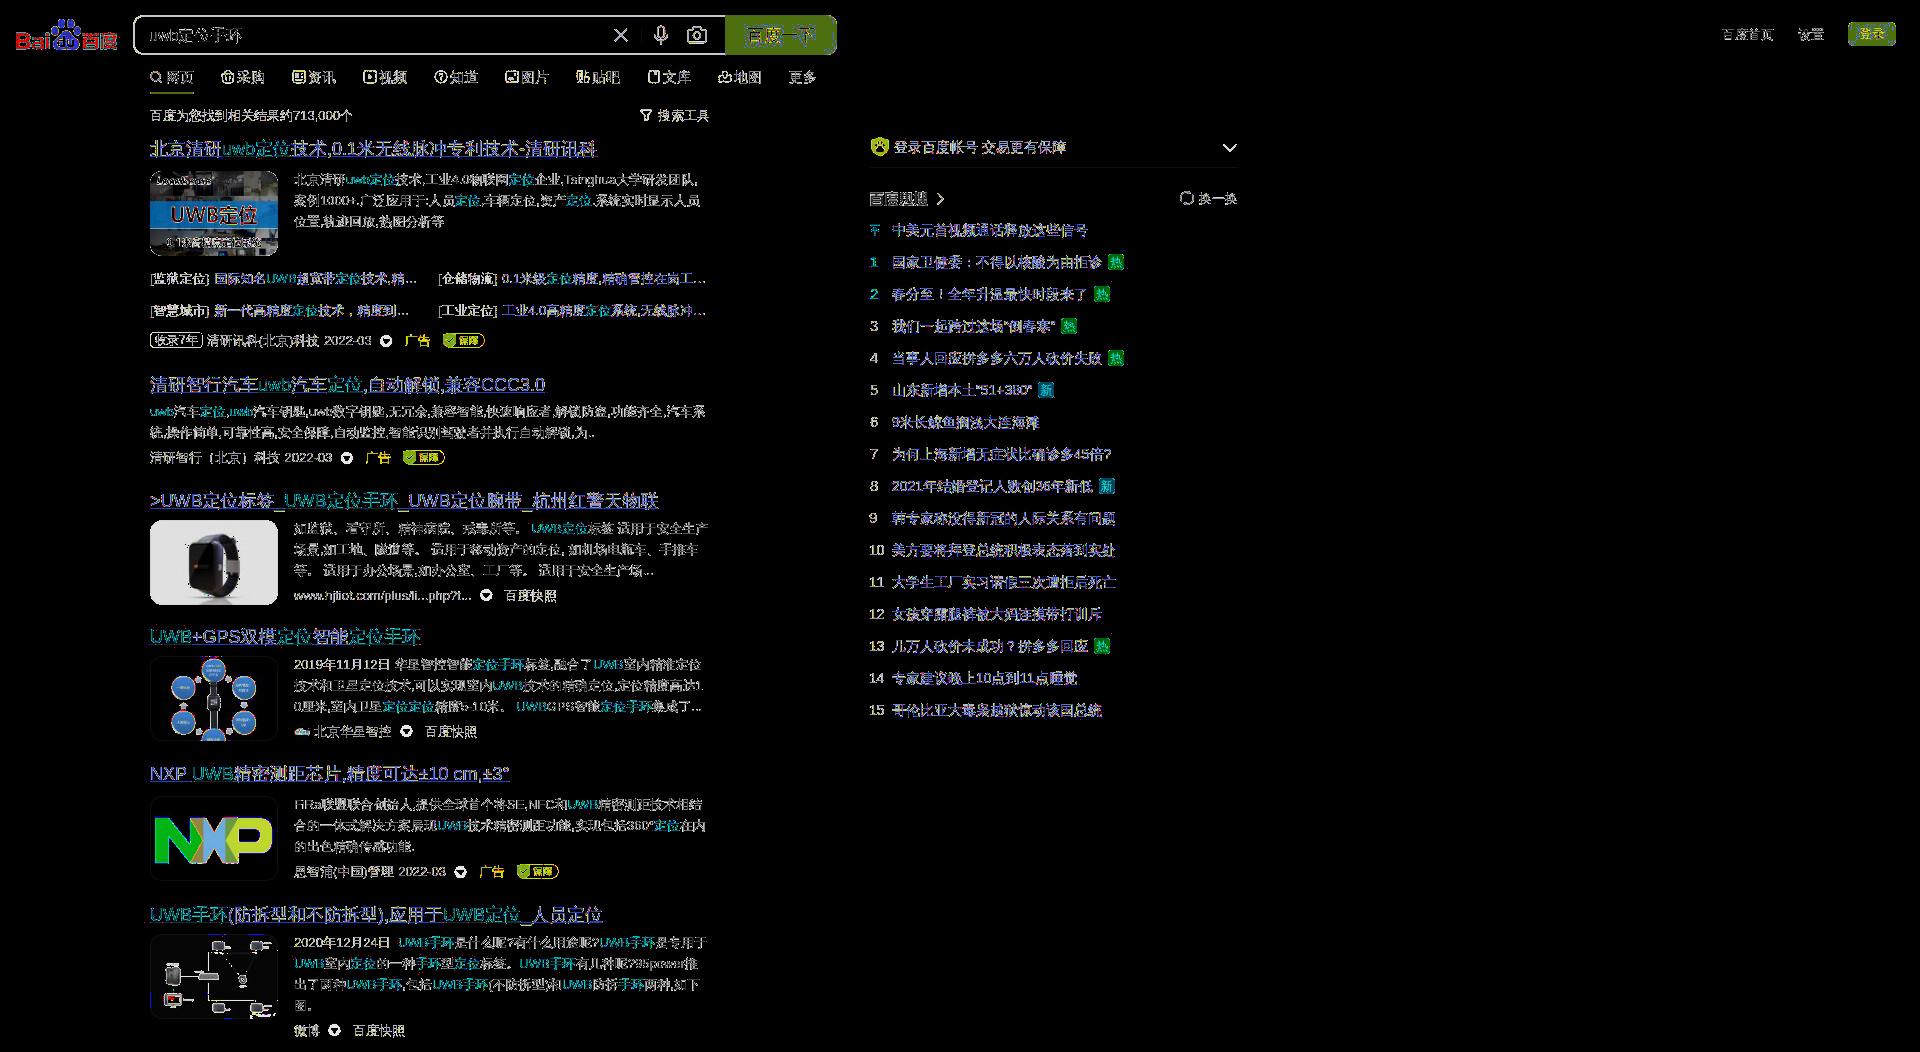The width and height of the screenshot is (1920, 1052).
Task: Click 保障 badge on 清研讯科 result
Action: point(464,341)
